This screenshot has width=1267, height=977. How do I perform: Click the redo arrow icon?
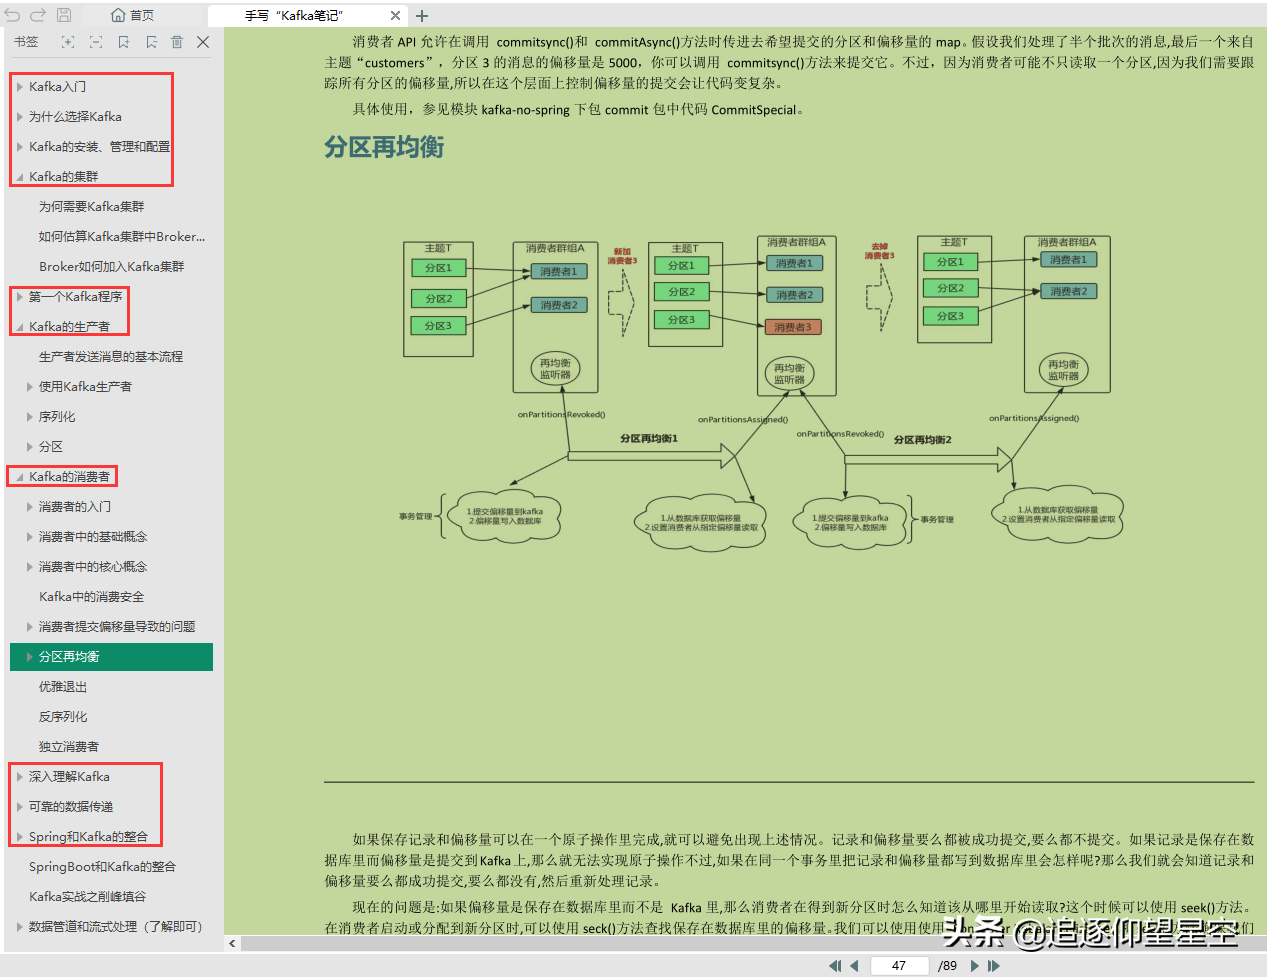coord(38,15)
